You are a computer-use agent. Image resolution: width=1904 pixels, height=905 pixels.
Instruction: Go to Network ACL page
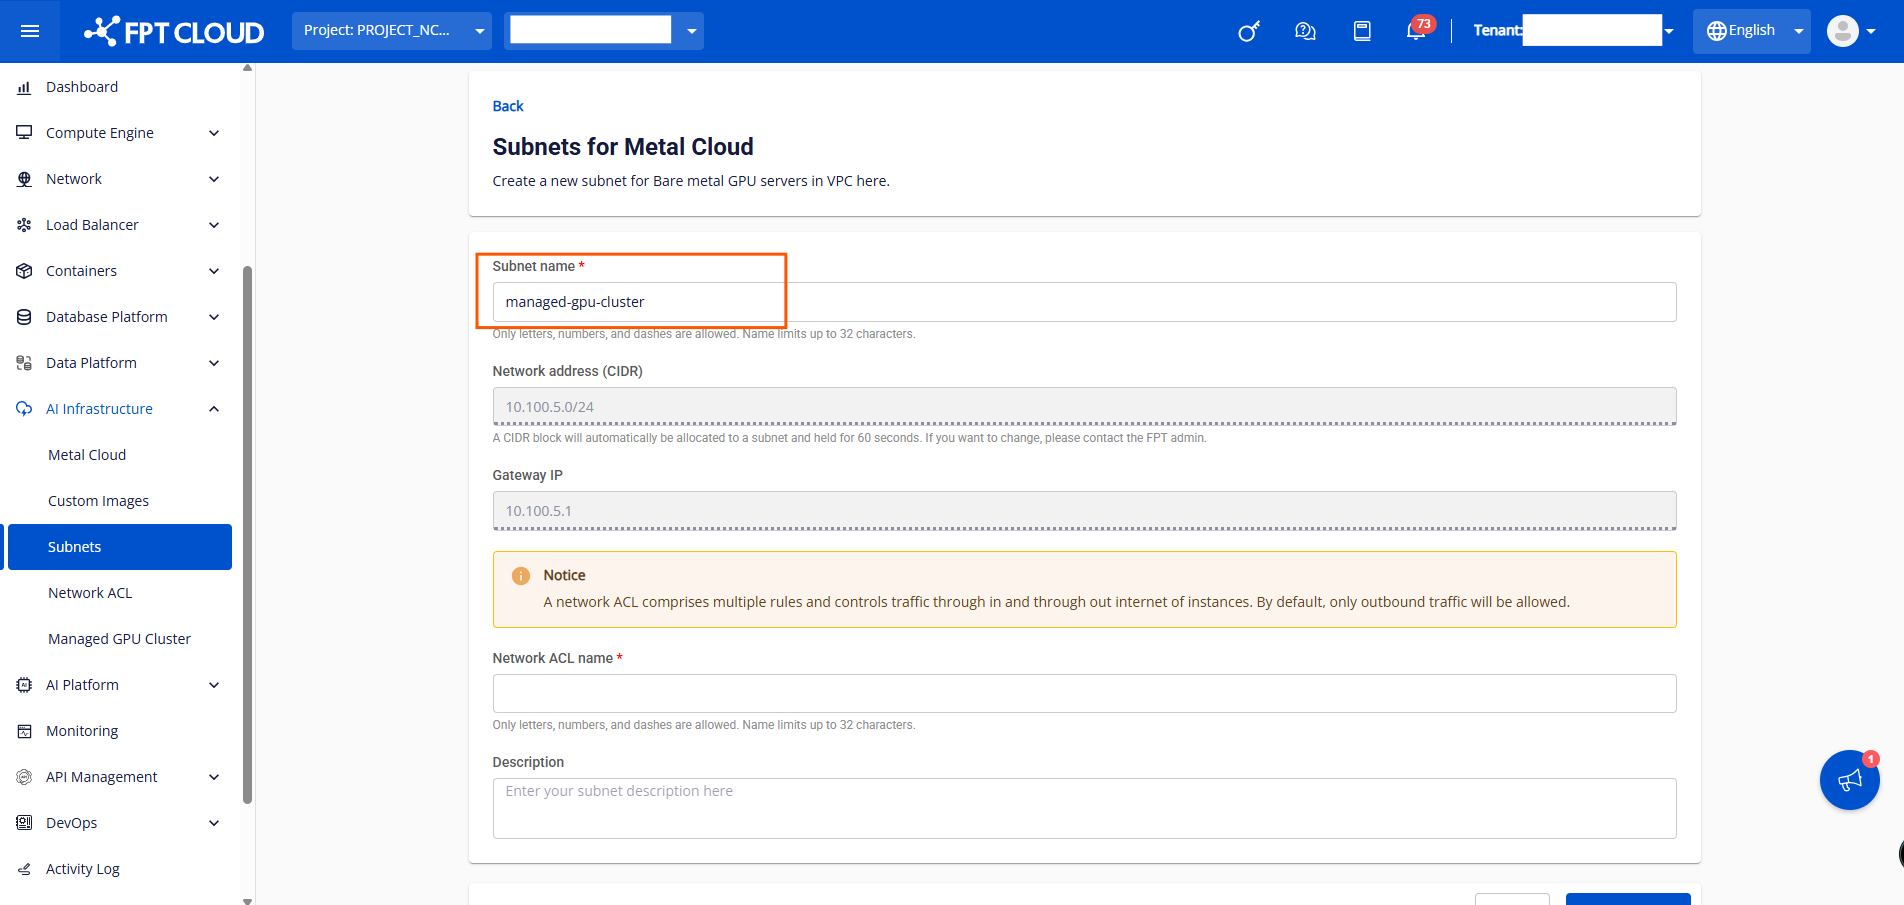(x=90, y=593)
